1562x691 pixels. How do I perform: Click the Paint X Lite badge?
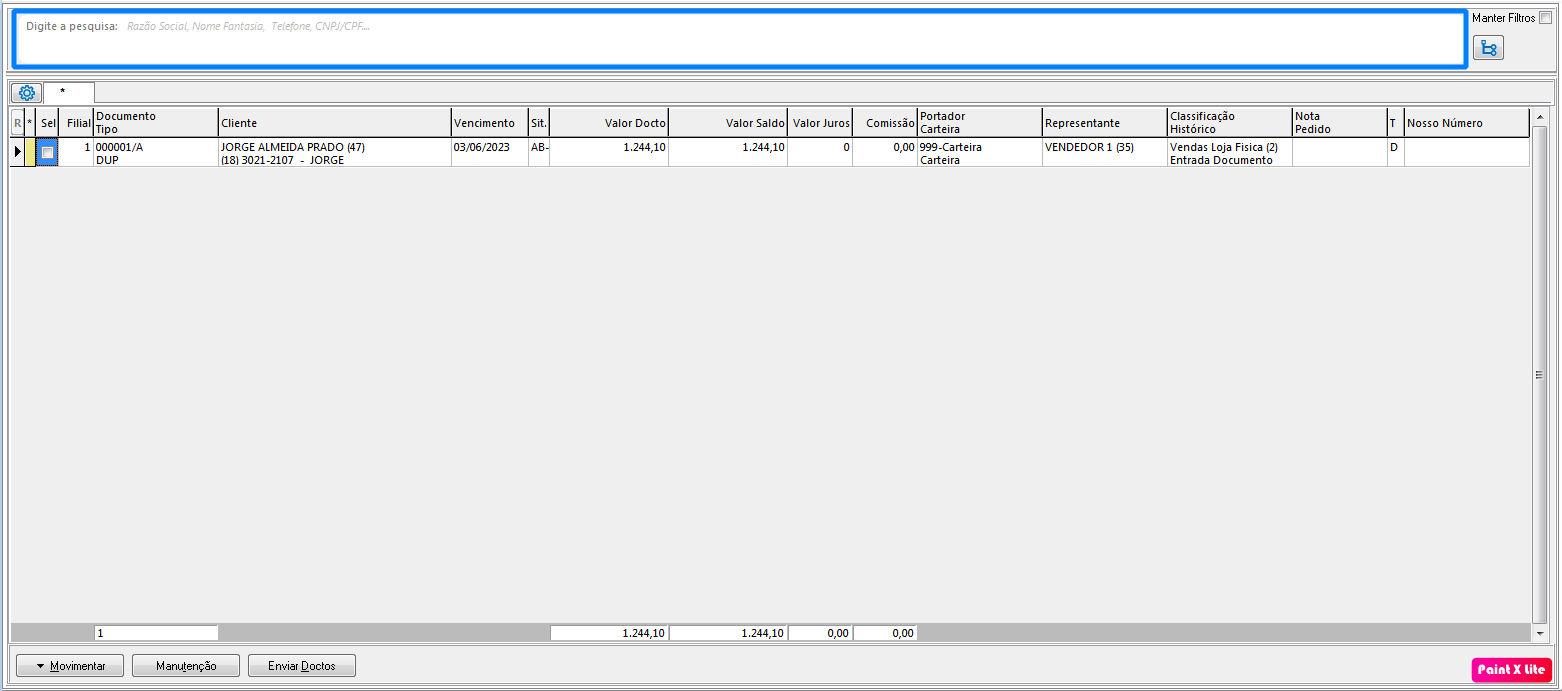[x=1511, y=670]
